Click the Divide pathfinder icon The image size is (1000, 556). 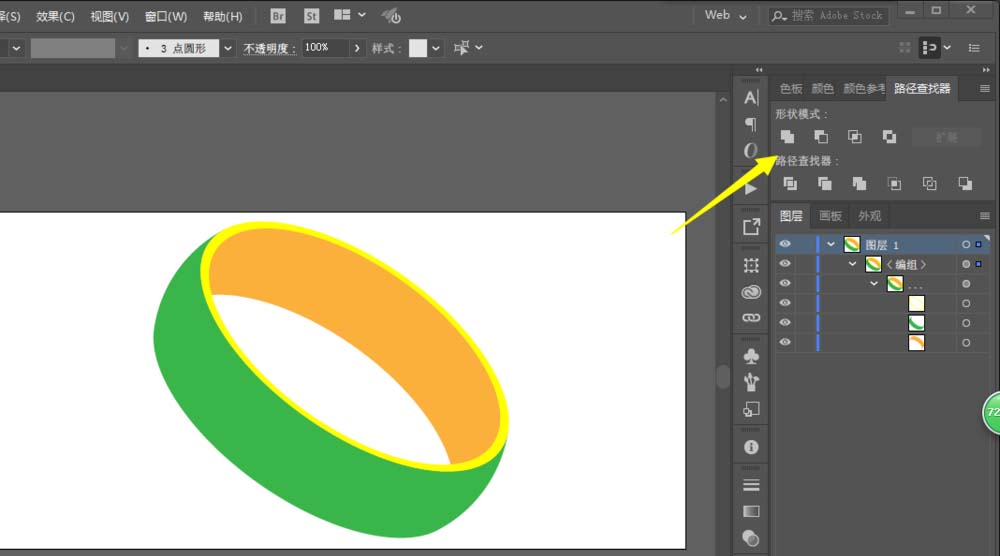point(790,184)
